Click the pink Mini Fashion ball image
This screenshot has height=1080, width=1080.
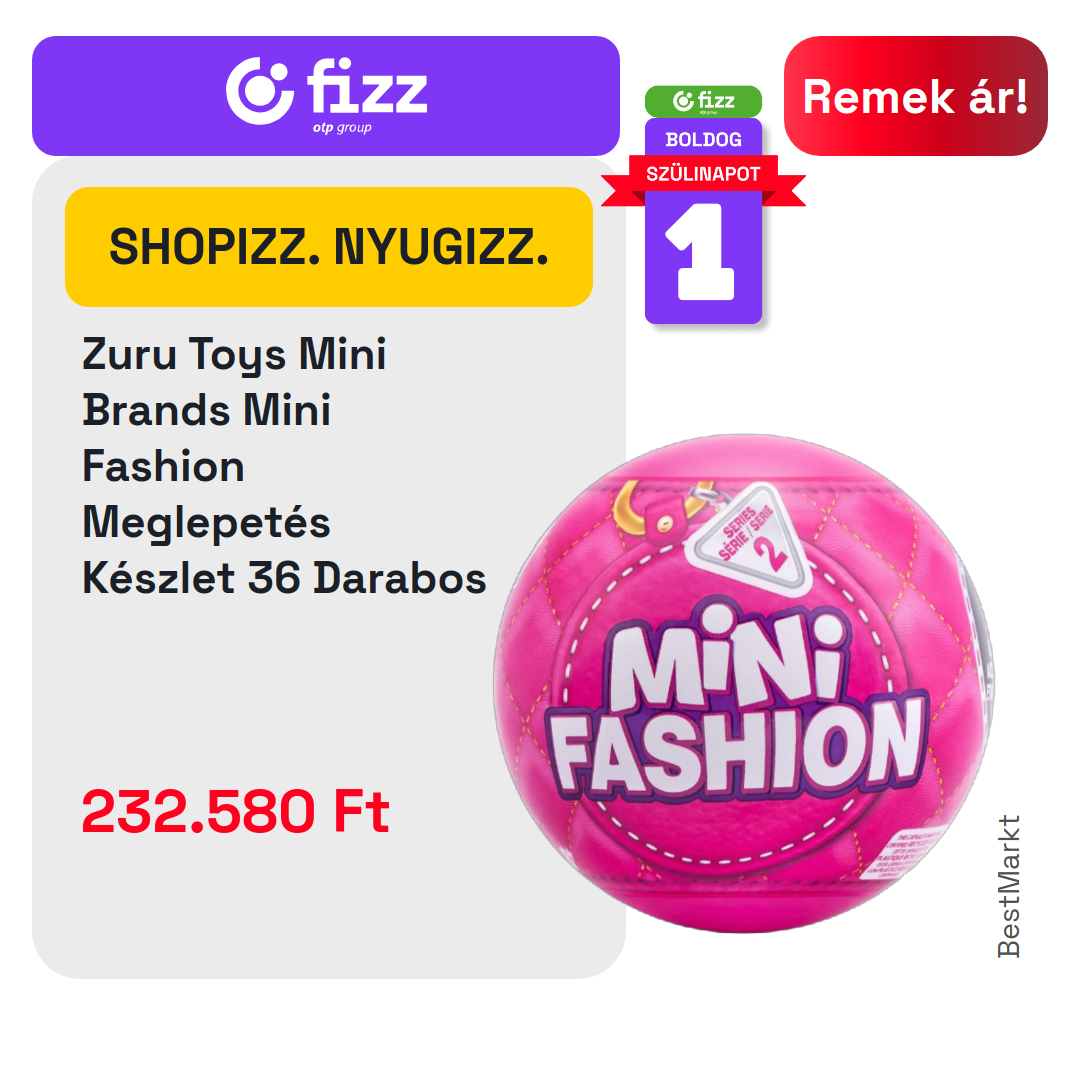point(744,683)
